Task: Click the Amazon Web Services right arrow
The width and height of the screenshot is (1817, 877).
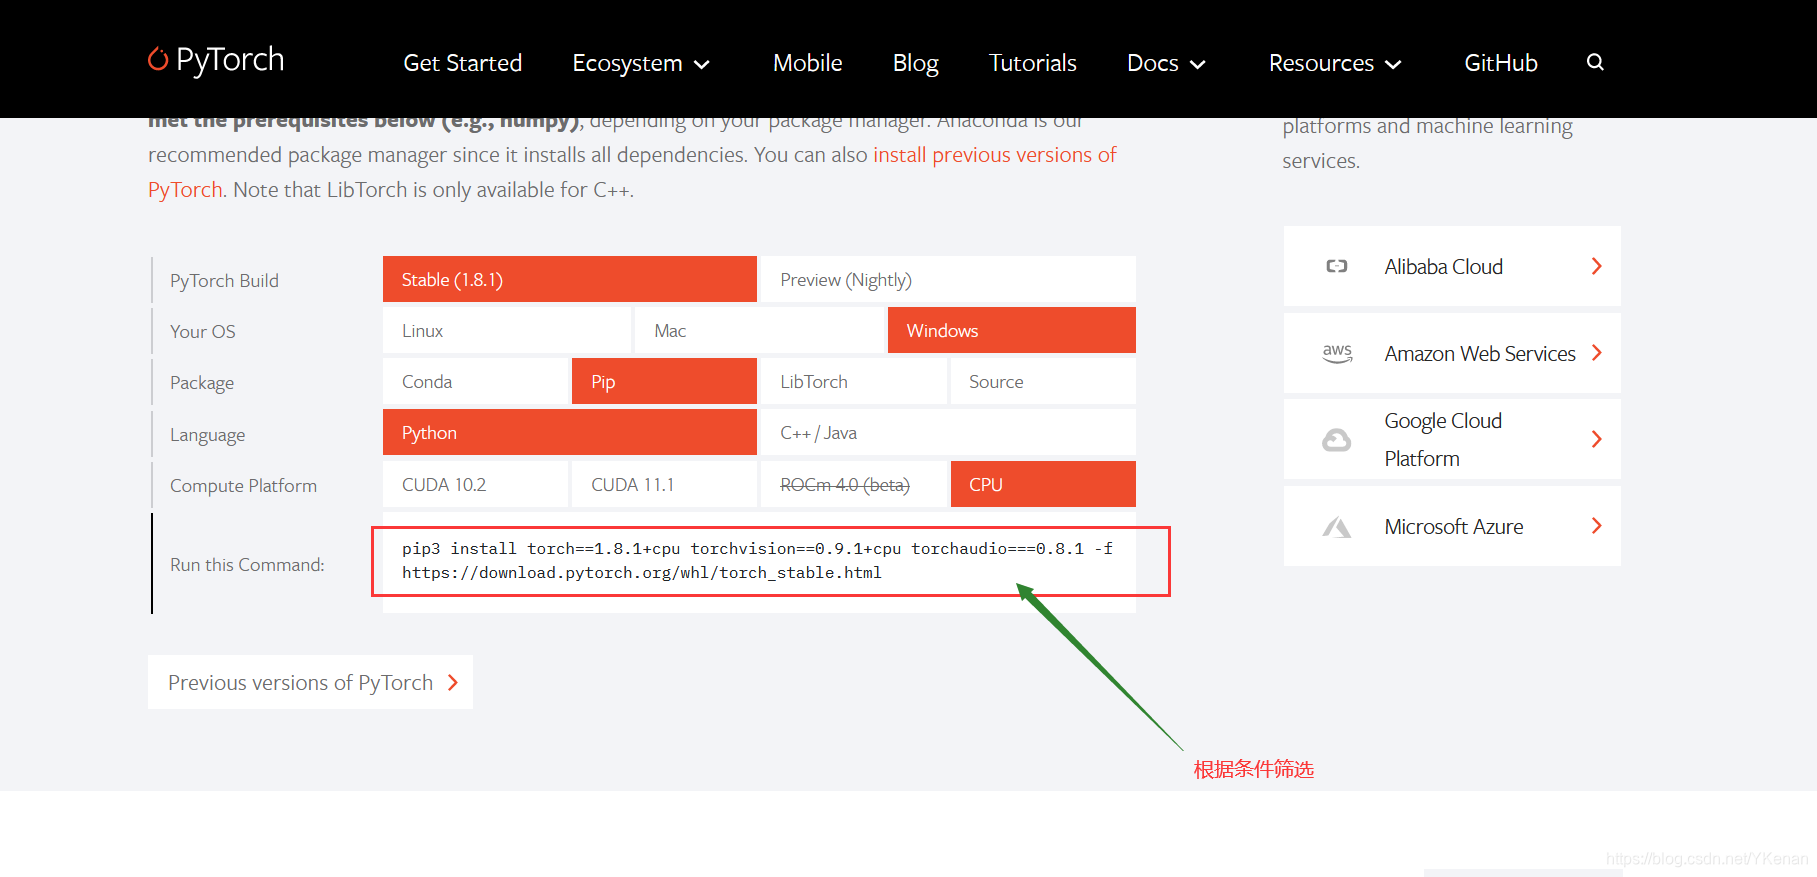Action: 1596,353
